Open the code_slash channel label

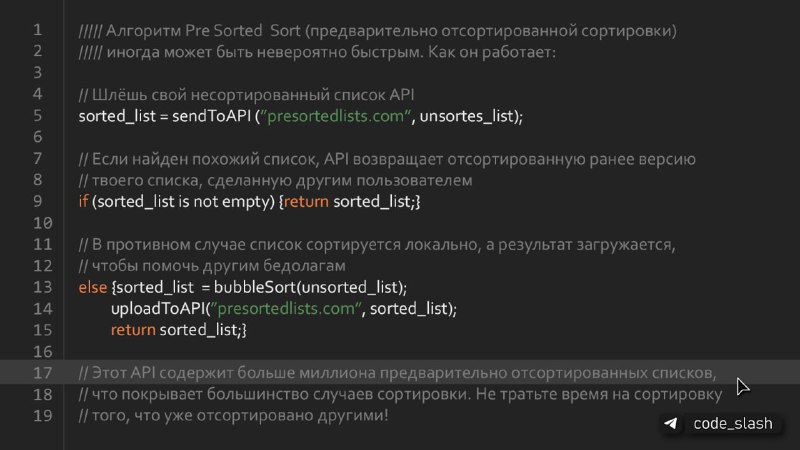(x=733, y=423)
